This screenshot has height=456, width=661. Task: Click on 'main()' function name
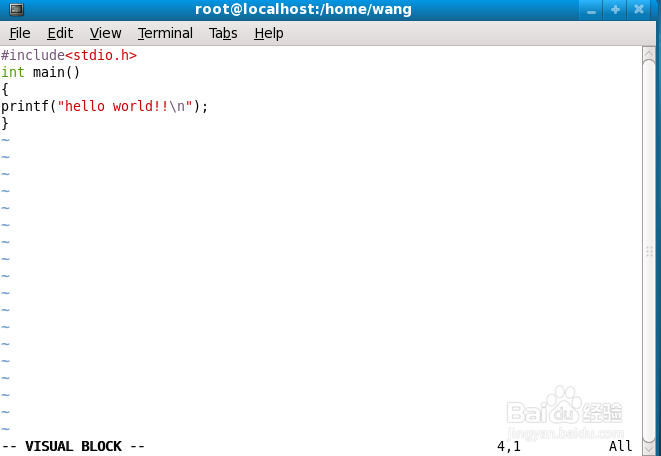(56, 72)
